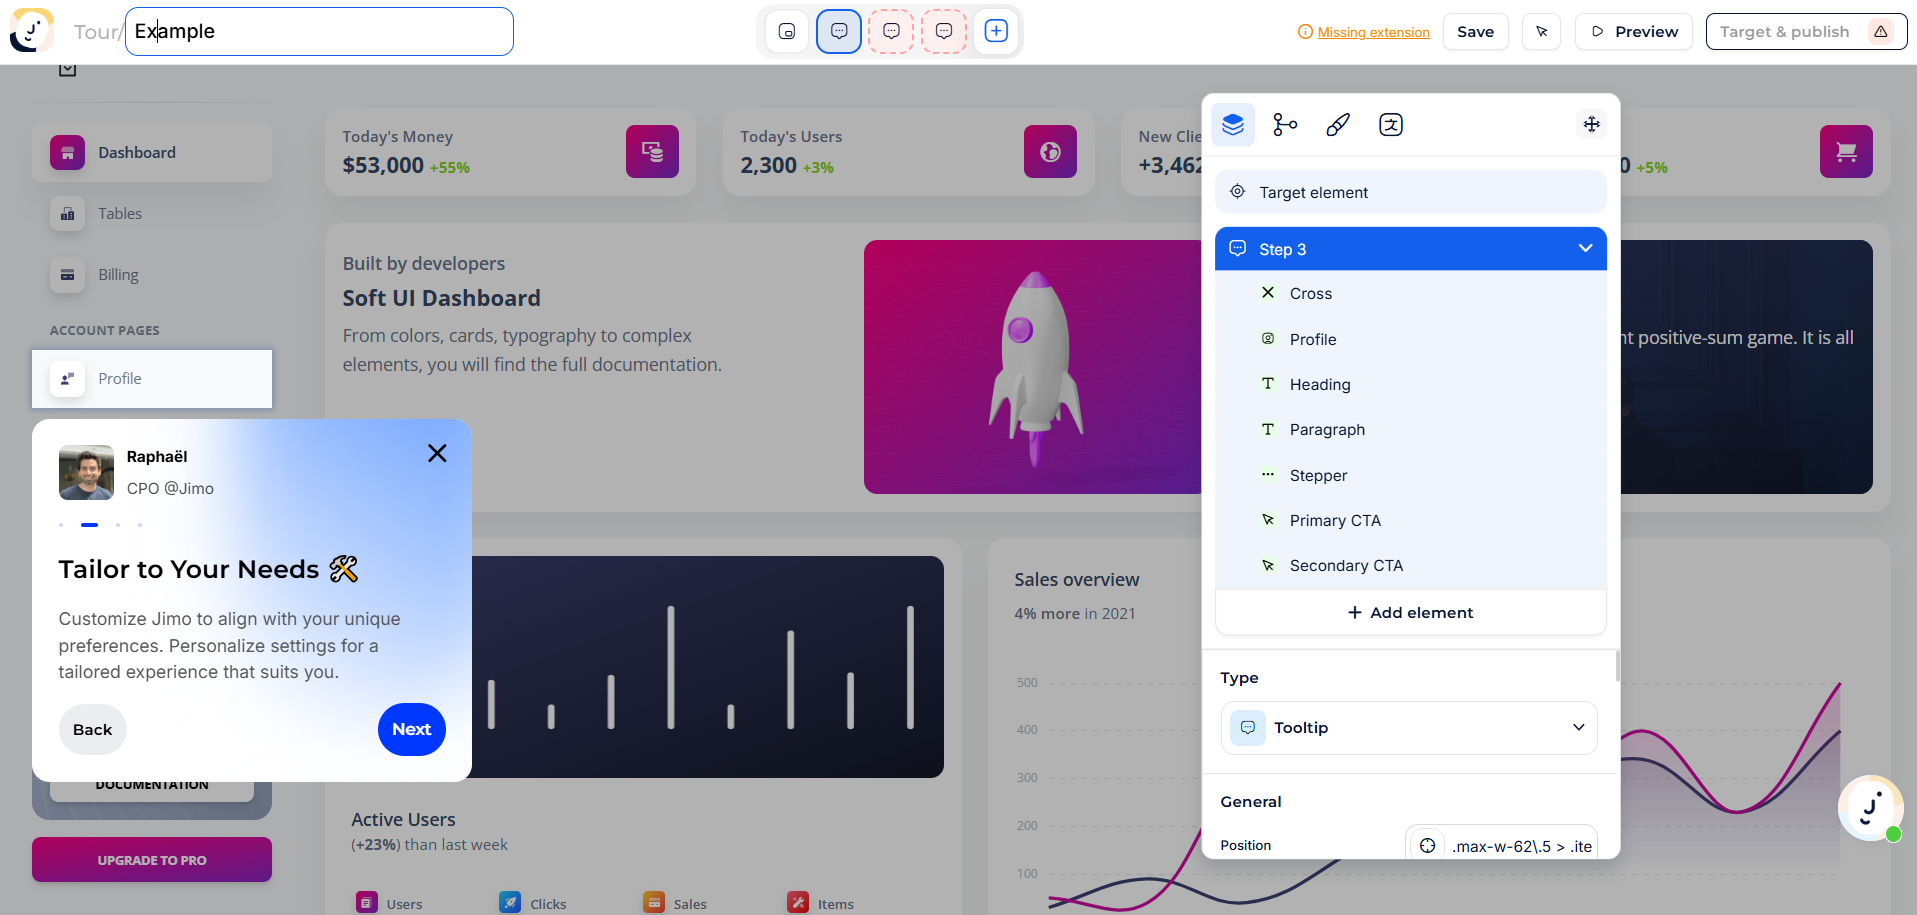This screenshot has height=915, width=1917.
Task: Open the paintbrush style tab
Action: click(1338, 125)
